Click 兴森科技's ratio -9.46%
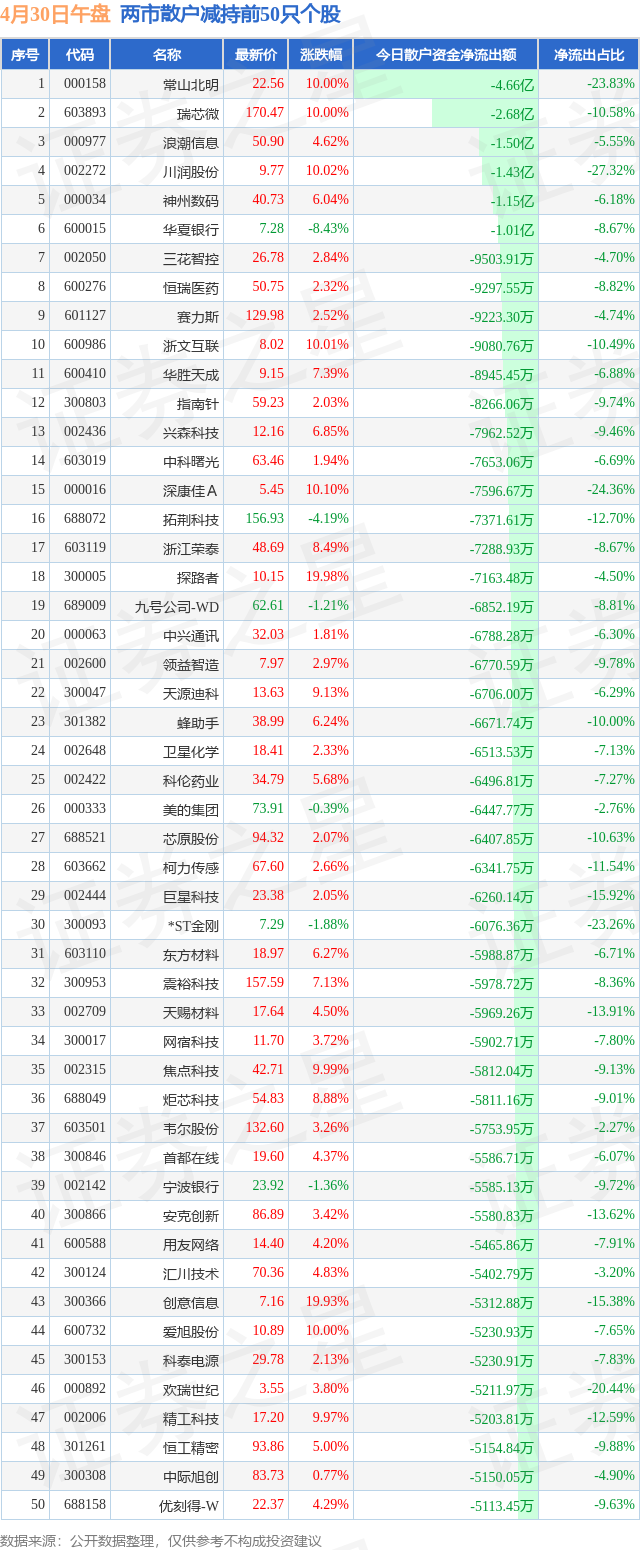The image size is (640, 1550). click(x=613, y=432)
